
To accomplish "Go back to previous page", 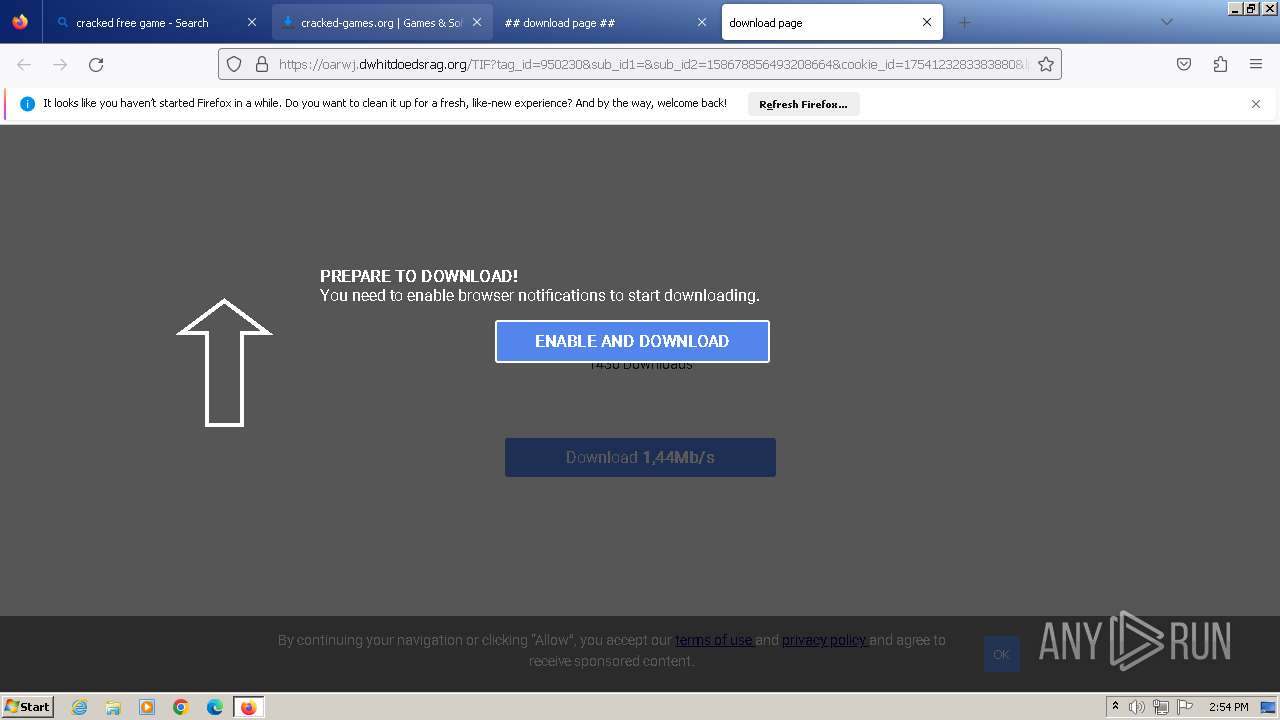I will [x=24, y=64].
